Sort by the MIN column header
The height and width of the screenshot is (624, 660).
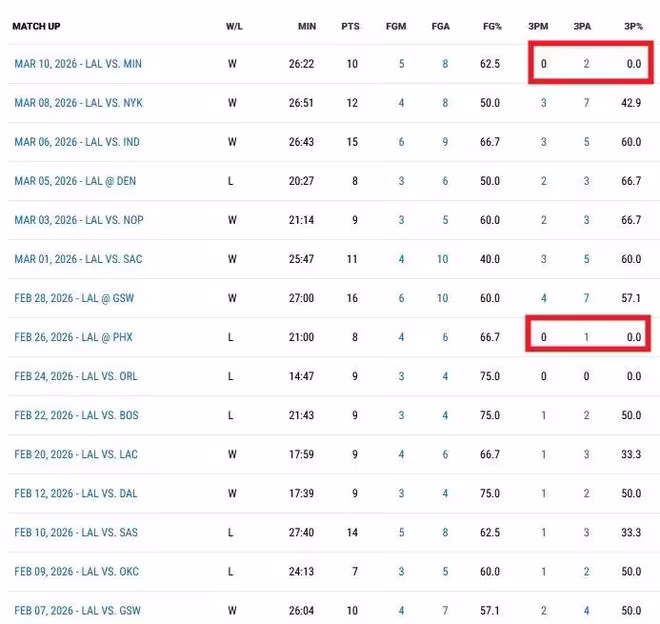click(x=305, y=25)
